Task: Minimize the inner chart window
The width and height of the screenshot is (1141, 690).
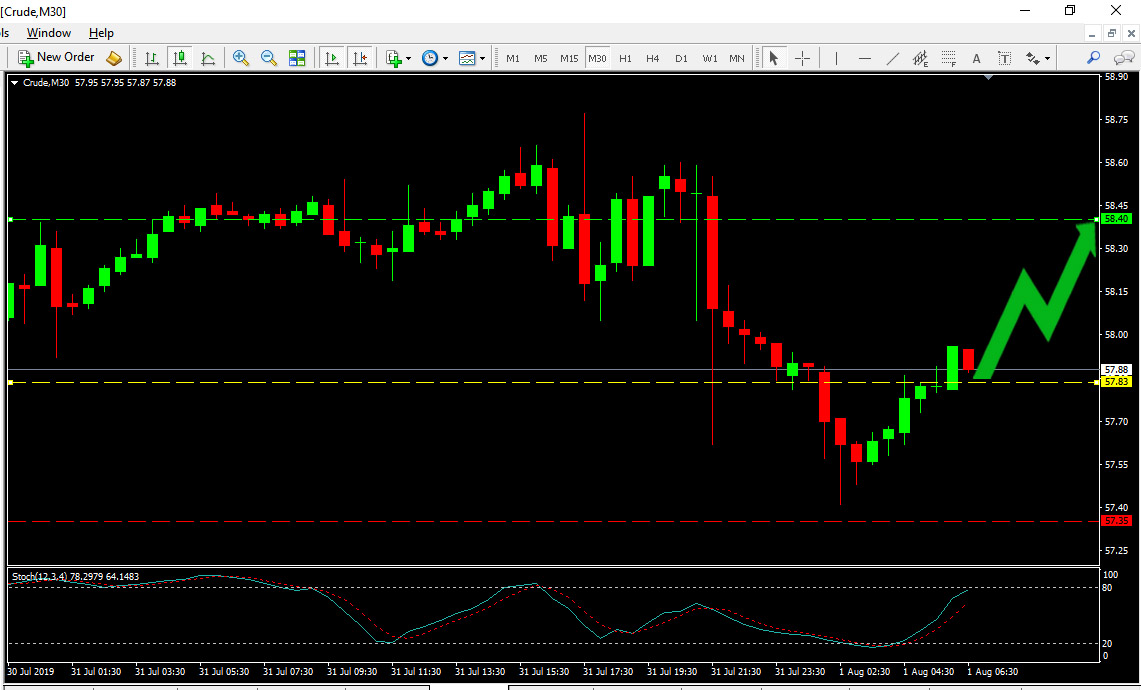Action: (1092, 33)
